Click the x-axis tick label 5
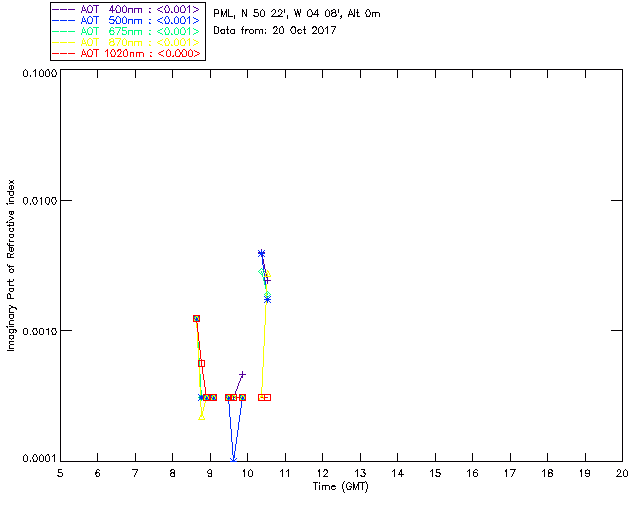The width and height of the screenshot is (640, 512). (60, 473)
